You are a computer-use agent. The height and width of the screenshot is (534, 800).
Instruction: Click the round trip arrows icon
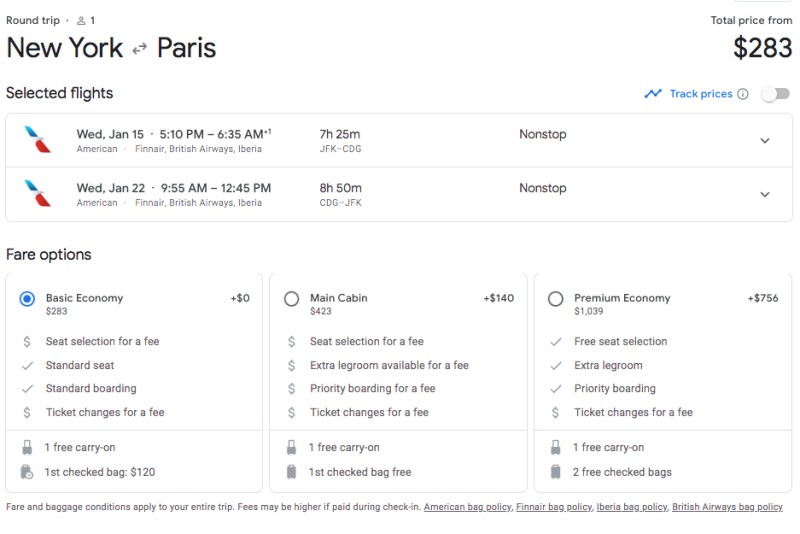point(140,48)
